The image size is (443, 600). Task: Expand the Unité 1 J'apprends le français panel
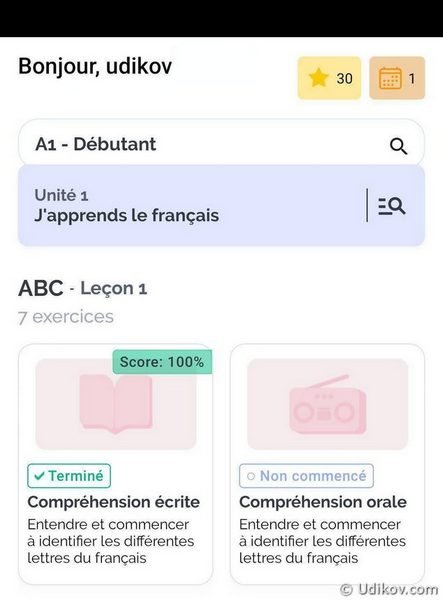click(221, 205)
